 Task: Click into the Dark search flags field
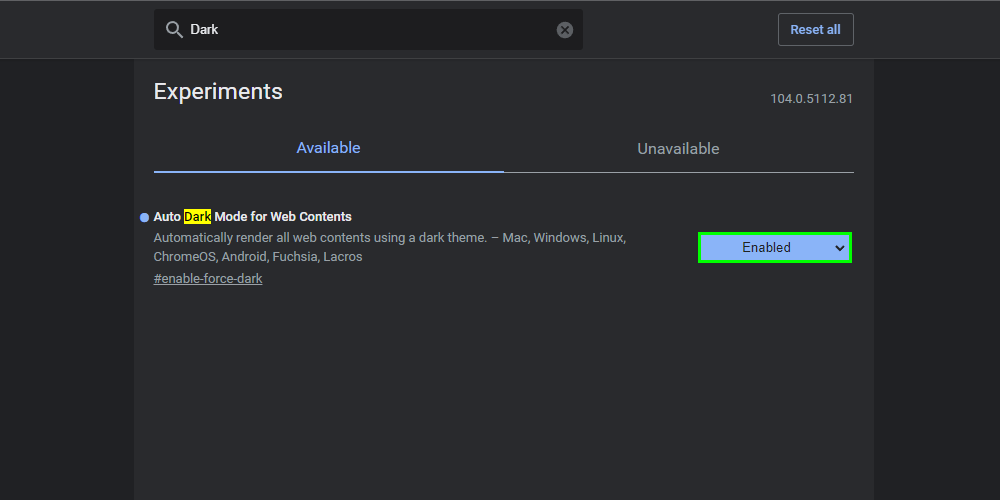(x=368, y=29)
